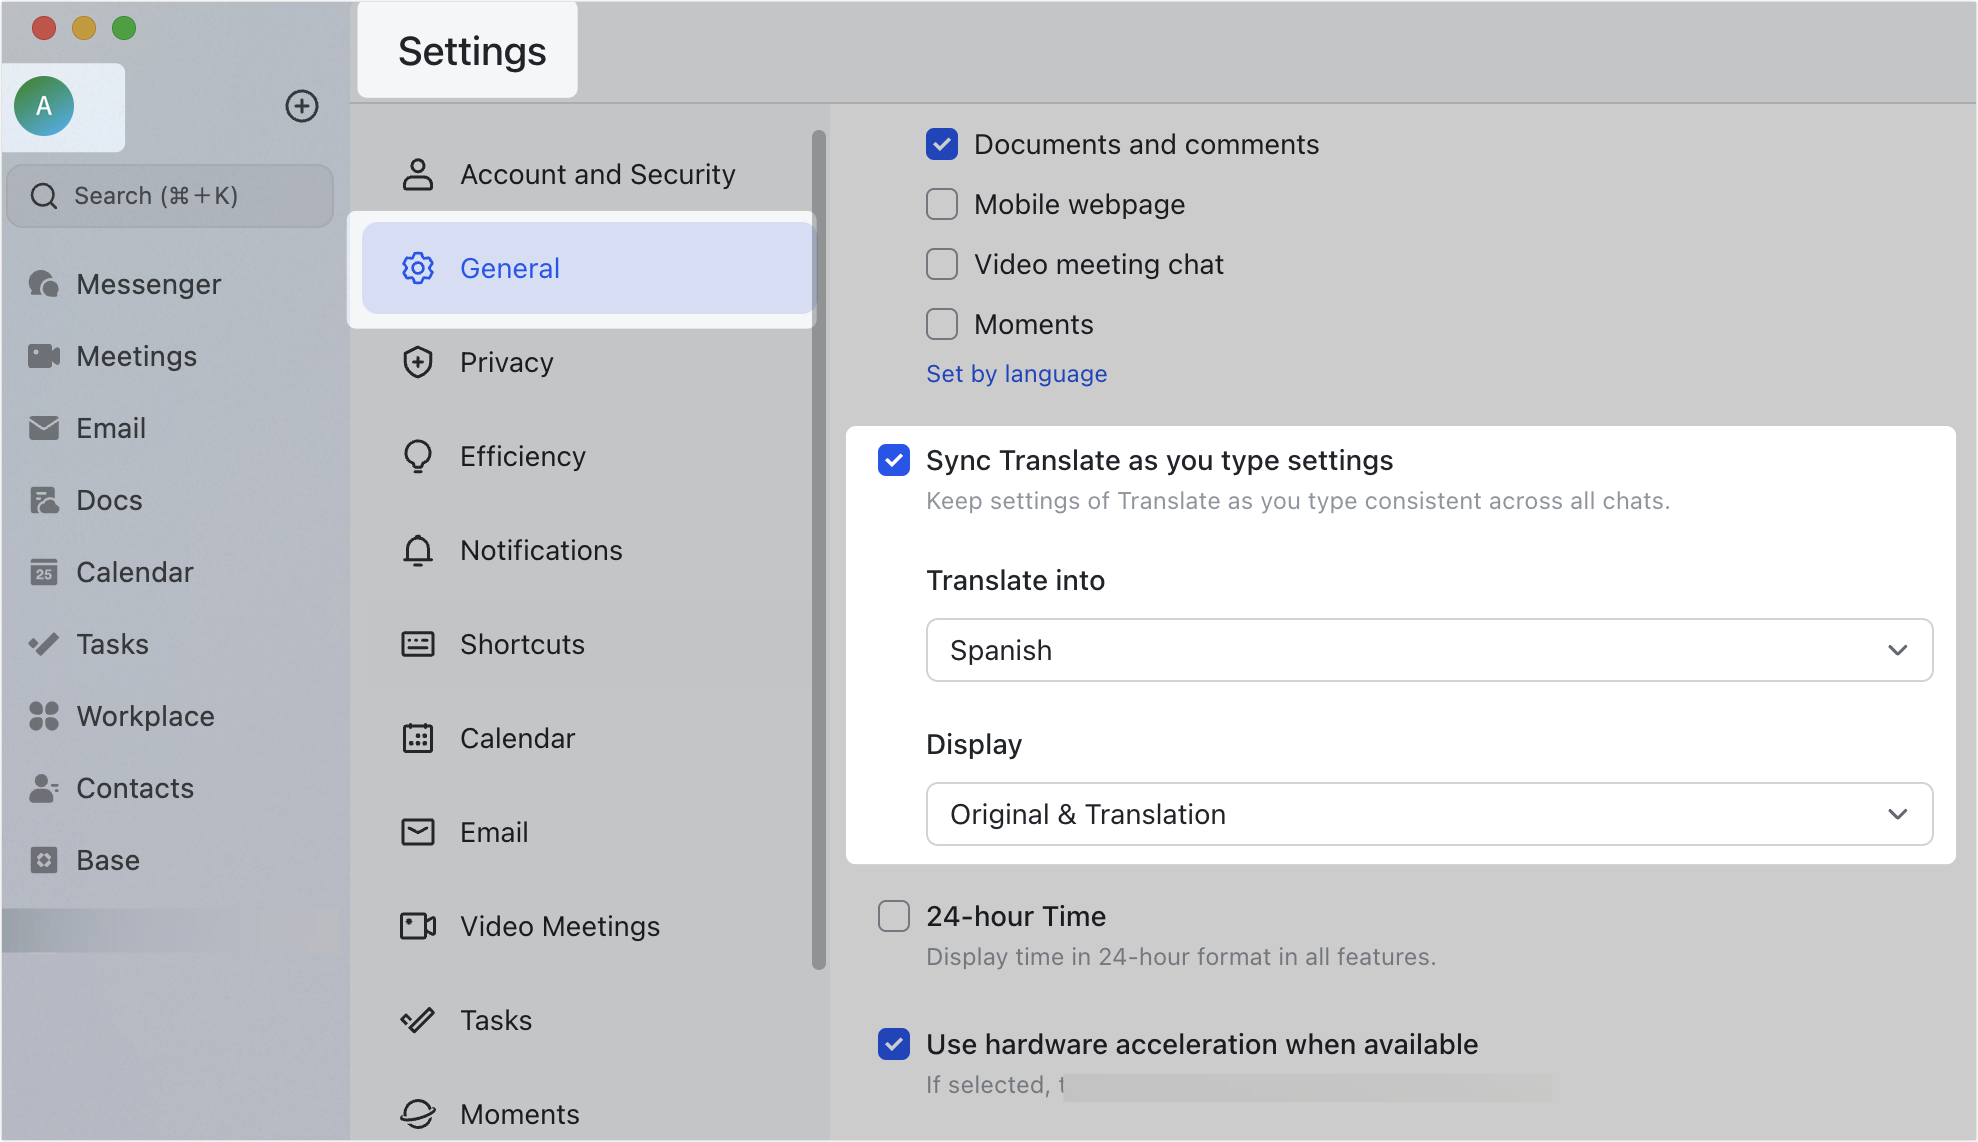Click the Moments planet icon
The width and height of the screenshot is (1978, 1142).
(418, 1114)
